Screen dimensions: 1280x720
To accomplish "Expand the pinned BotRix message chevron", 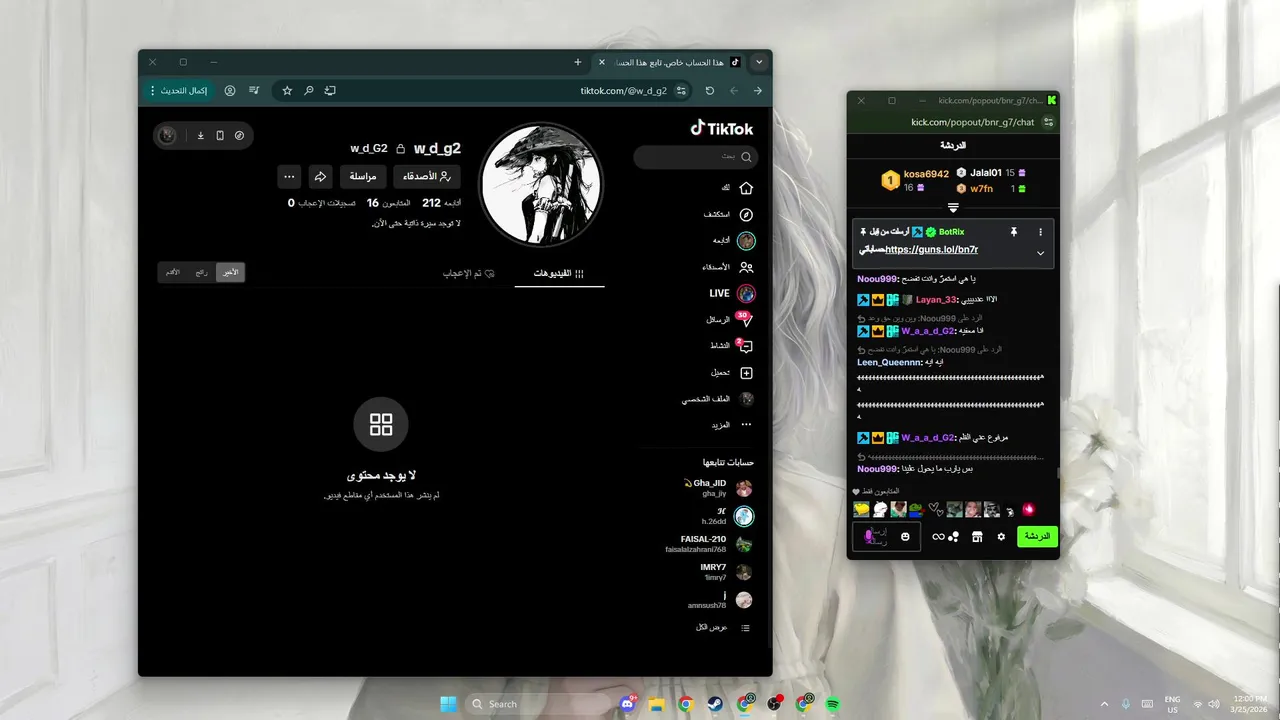I will (1040, 253).
